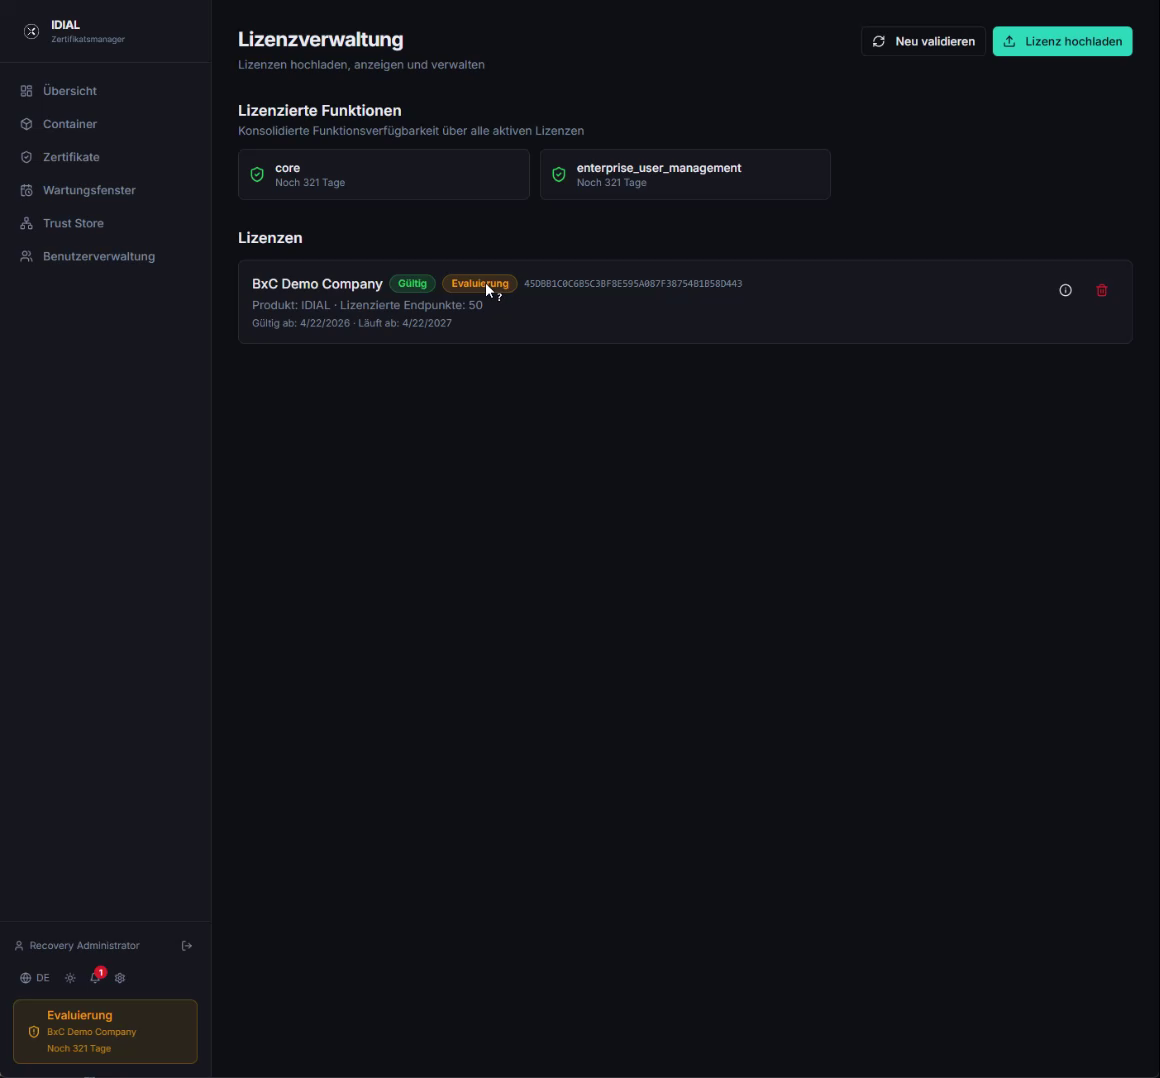The height and width of the screenshot is (1078, 1160).
Task: Click the Container cube icon
Action: point(27,124)
